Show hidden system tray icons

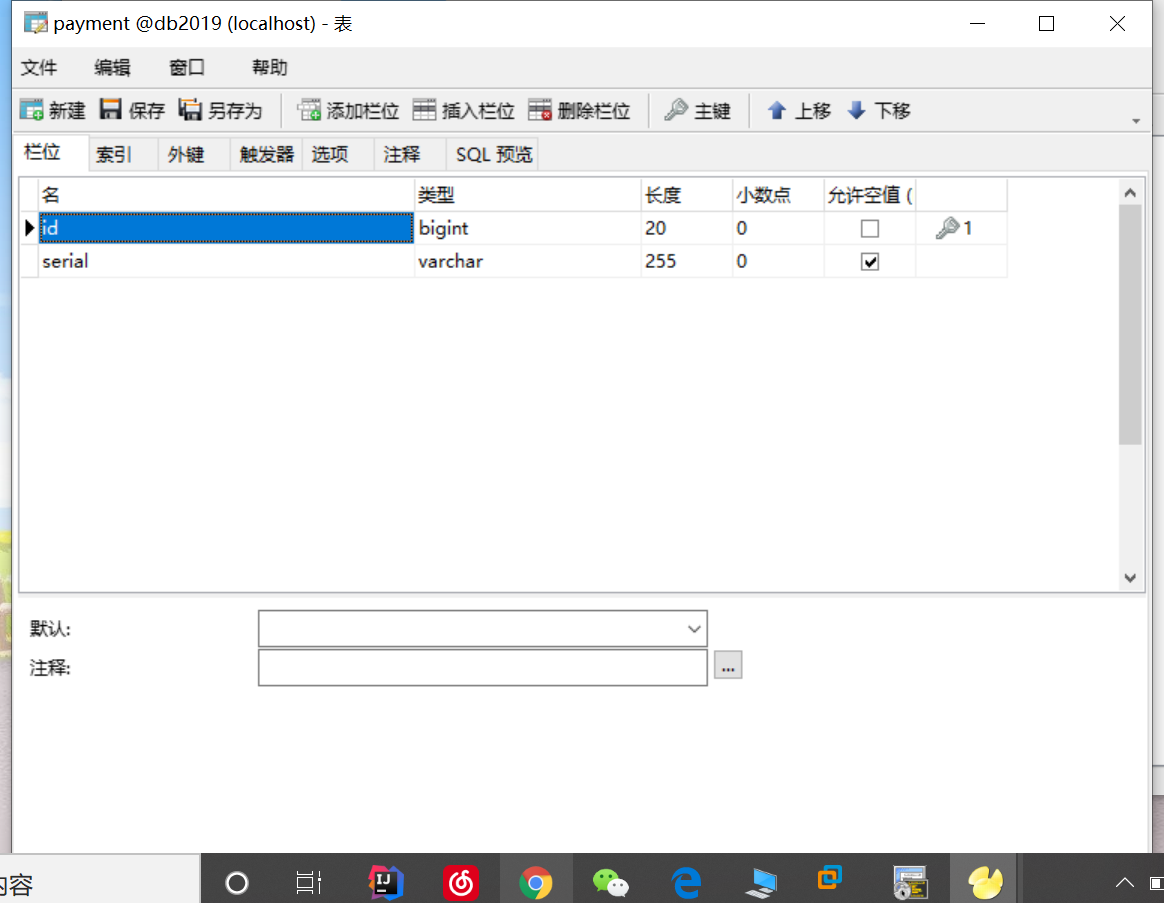[x=1125, y=883]
